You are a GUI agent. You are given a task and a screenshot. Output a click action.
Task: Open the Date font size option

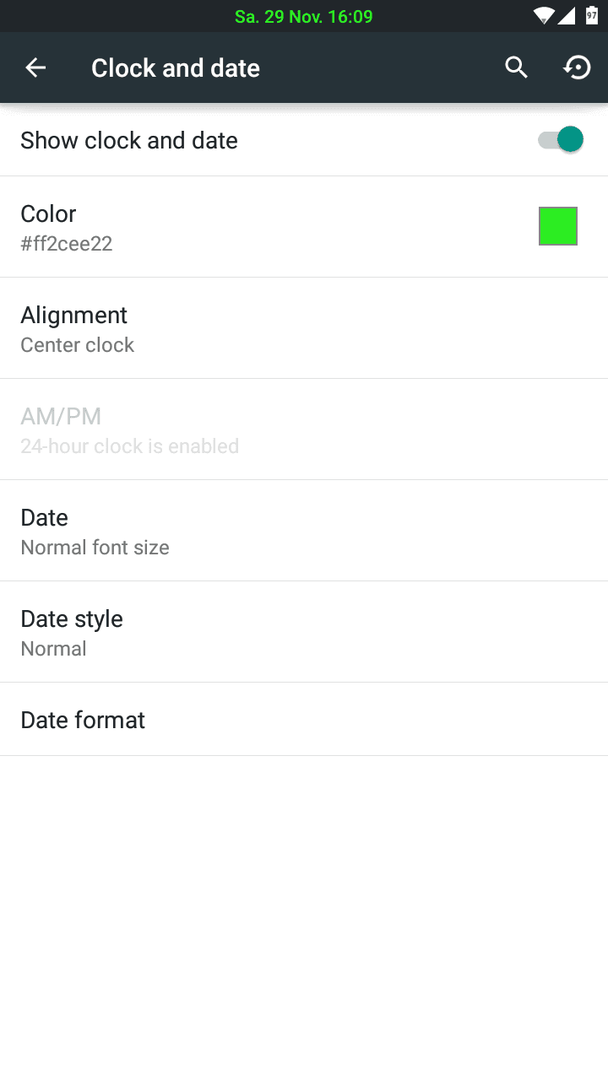coord(304,531)
